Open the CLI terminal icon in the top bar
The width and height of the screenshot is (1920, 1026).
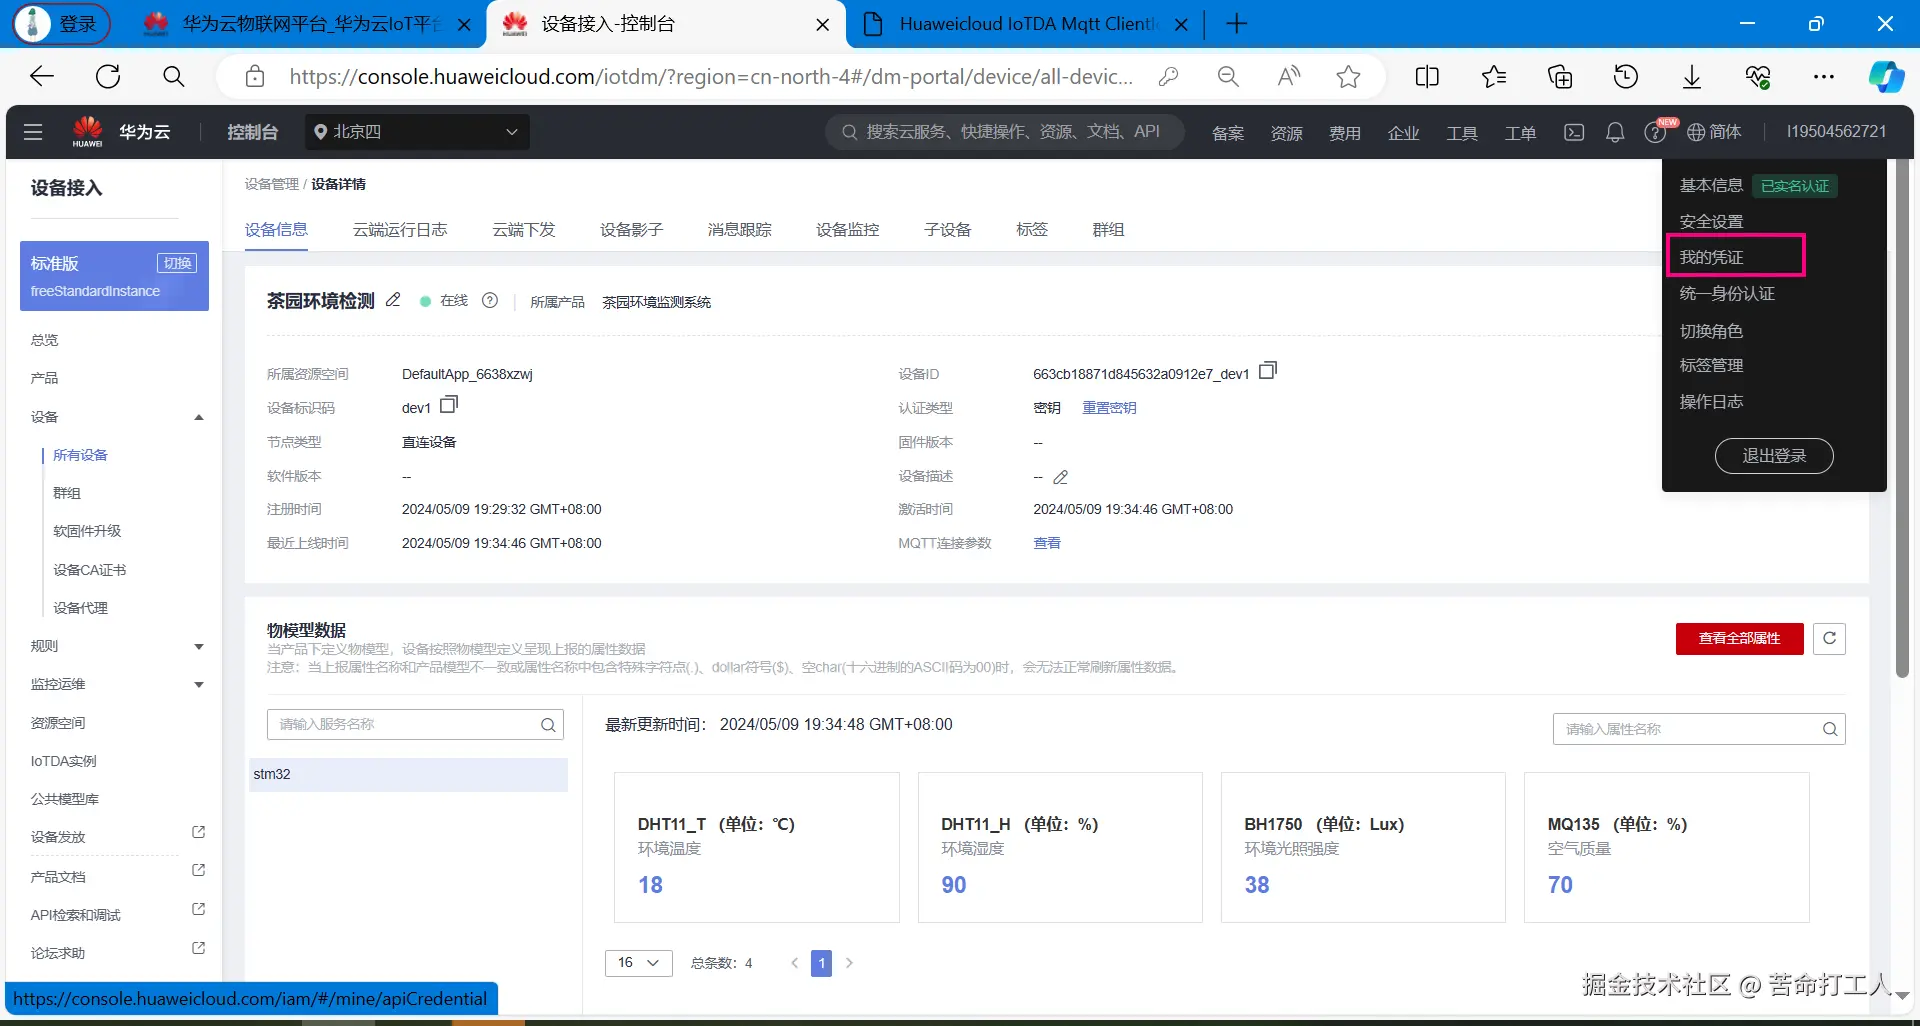click(1574, 131)
